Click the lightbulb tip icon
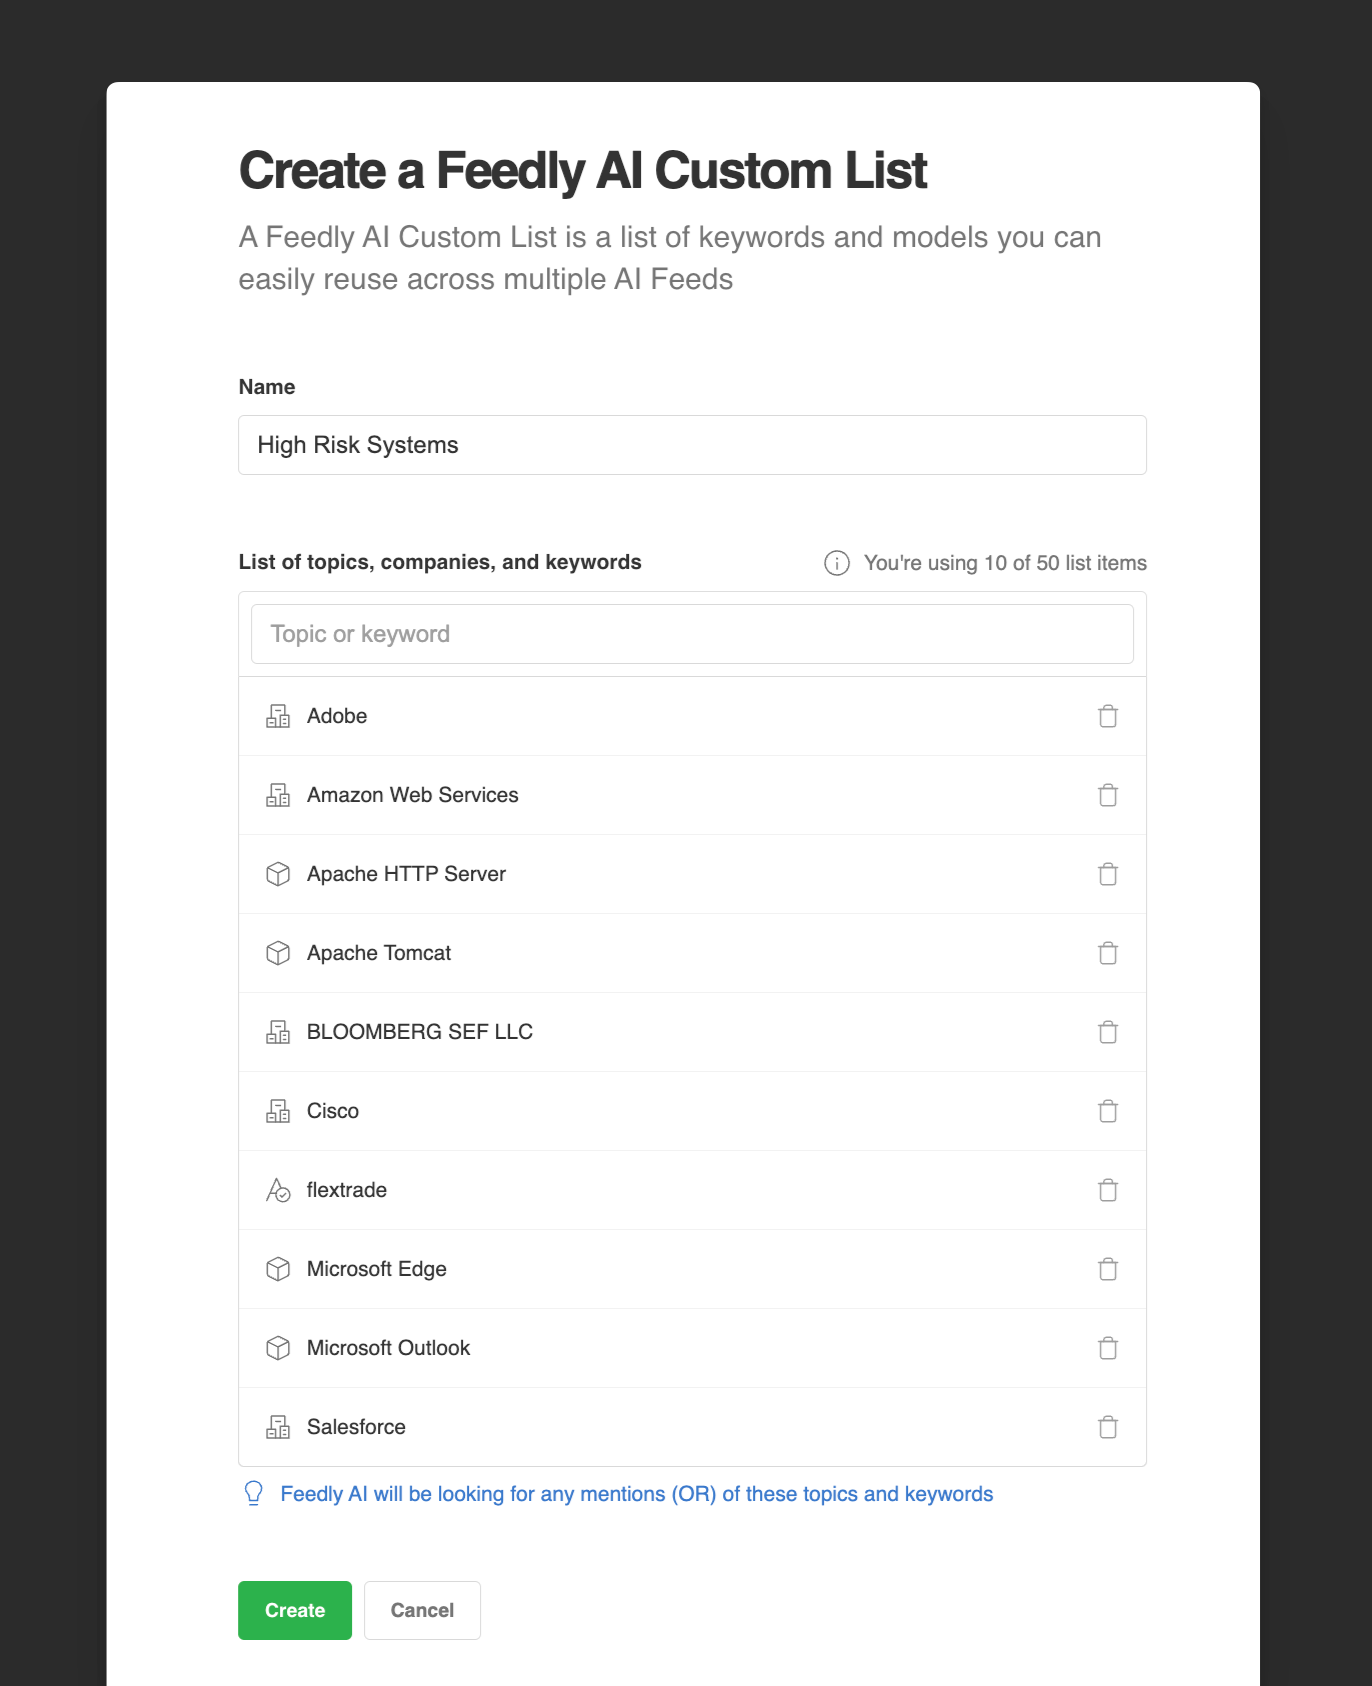Image resolution: width=1372 pixels, height=1686 pixels. coord(254,1494)
